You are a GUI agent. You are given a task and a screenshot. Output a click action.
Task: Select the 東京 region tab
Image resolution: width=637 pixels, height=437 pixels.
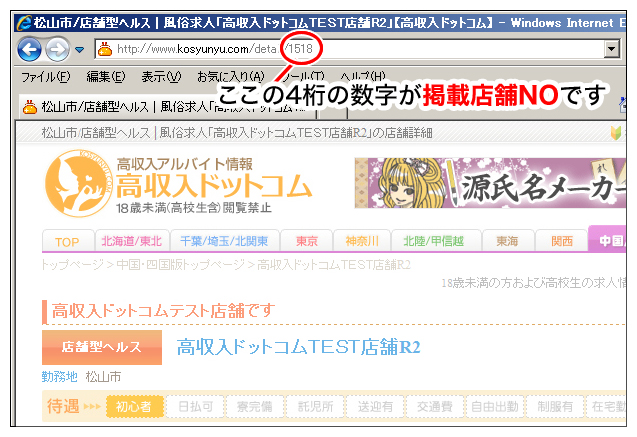coord(307,241)
